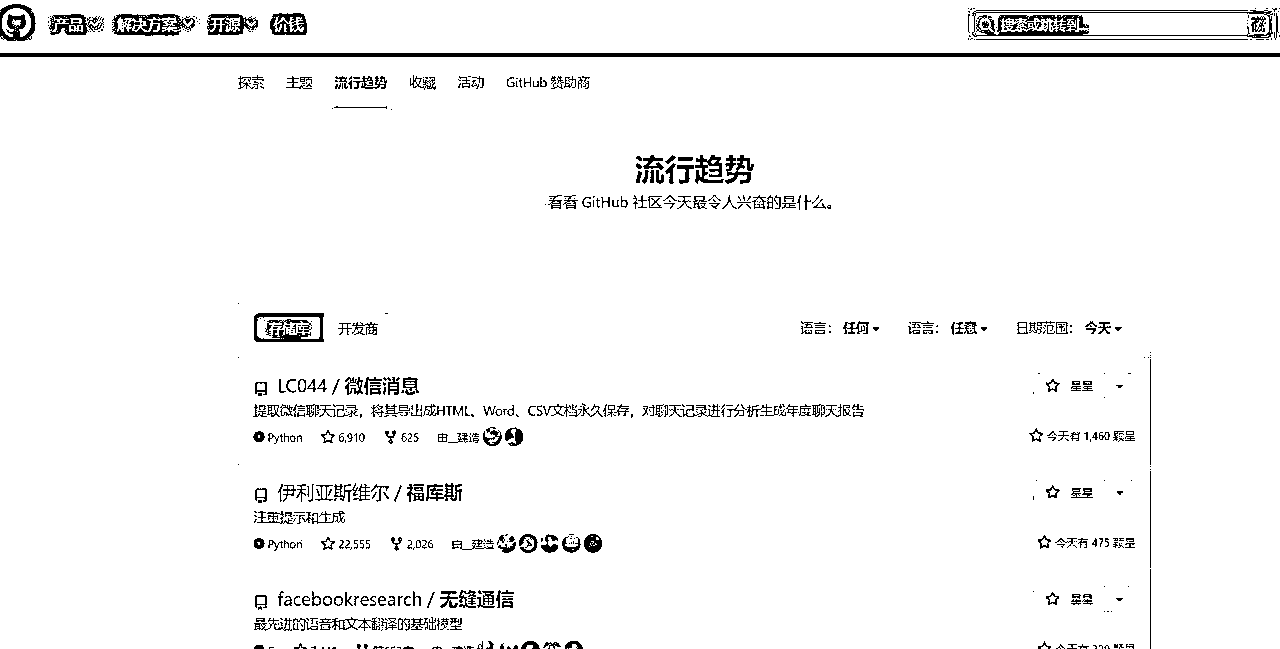Click the 流行趋势 page heading

tap(694, 169)
